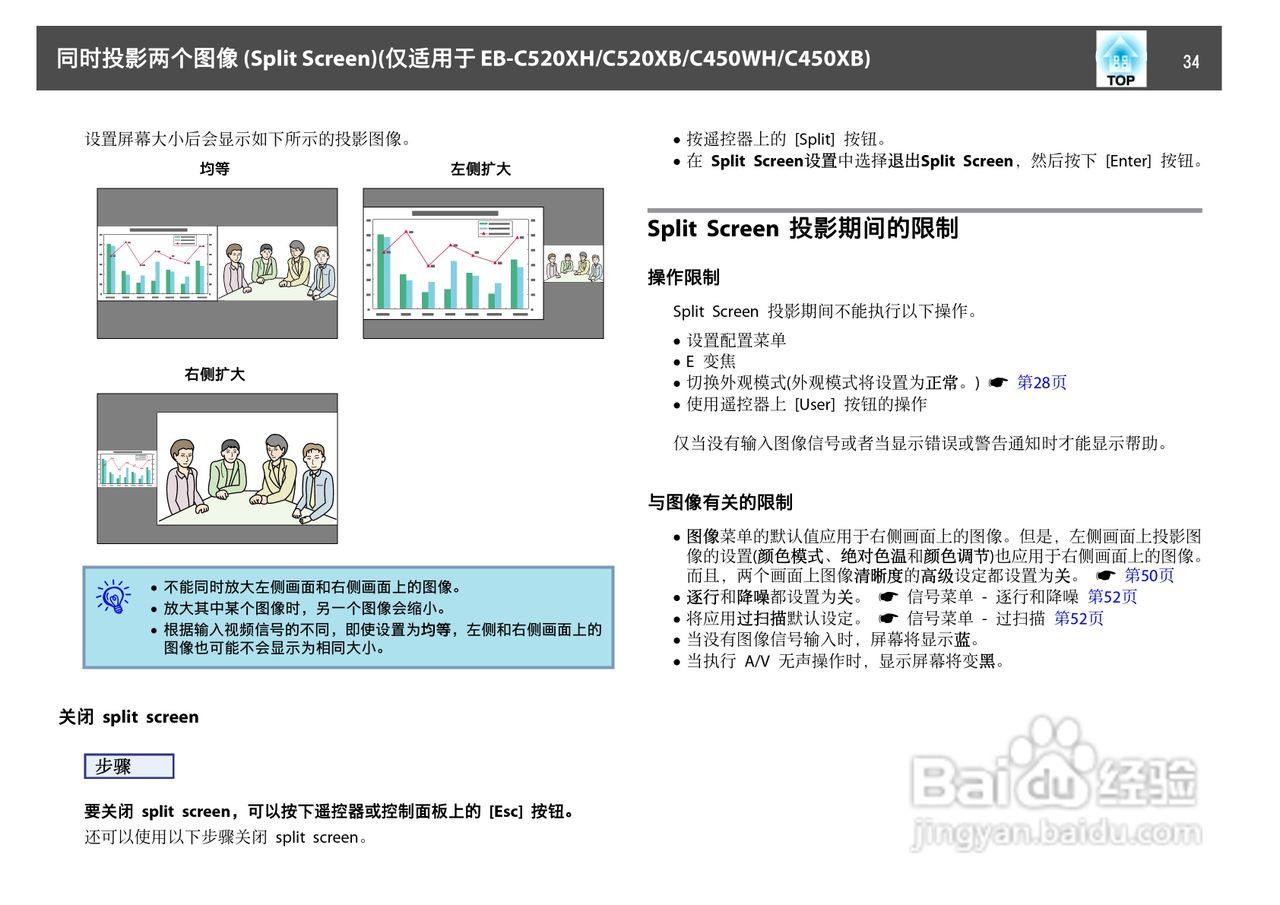The width and height of the screenshot is (1280, 905).
Task: Click the 步骤 procedure box
Action: click(129, 766)
